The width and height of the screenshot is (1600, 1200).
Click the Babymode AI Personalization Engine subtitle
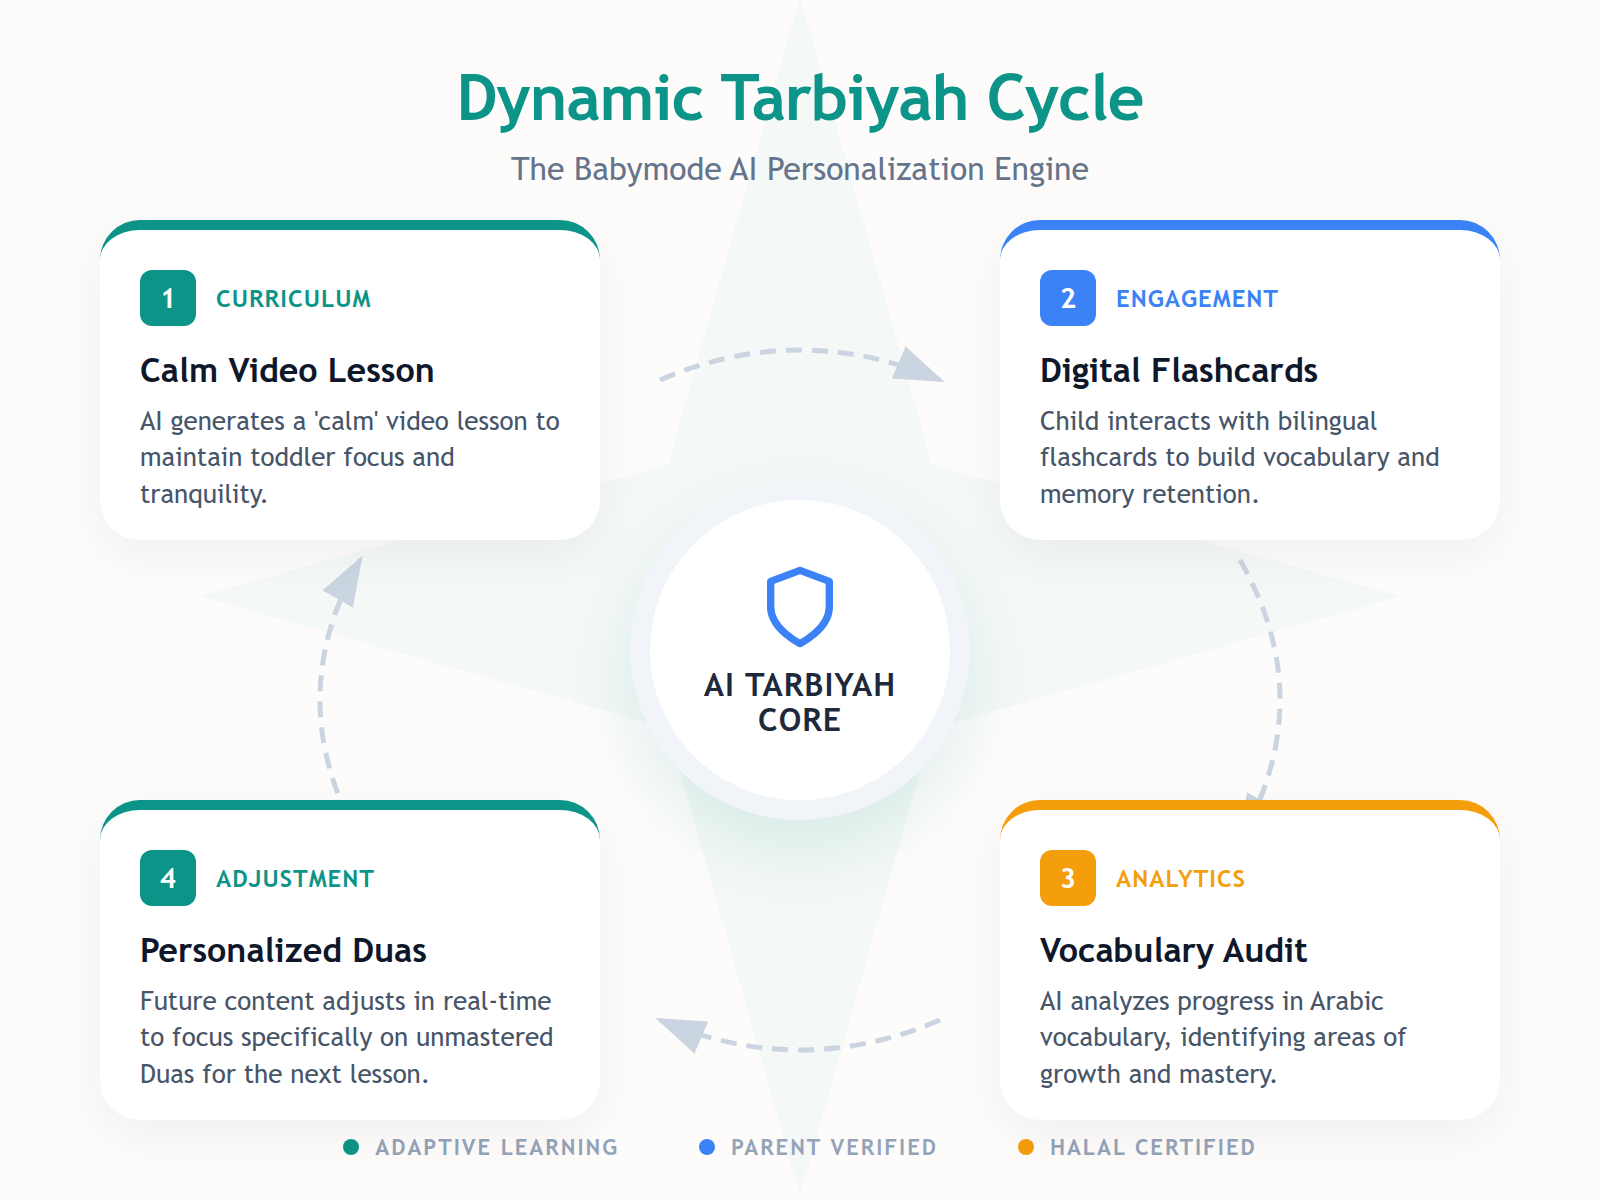pos(800,169)
